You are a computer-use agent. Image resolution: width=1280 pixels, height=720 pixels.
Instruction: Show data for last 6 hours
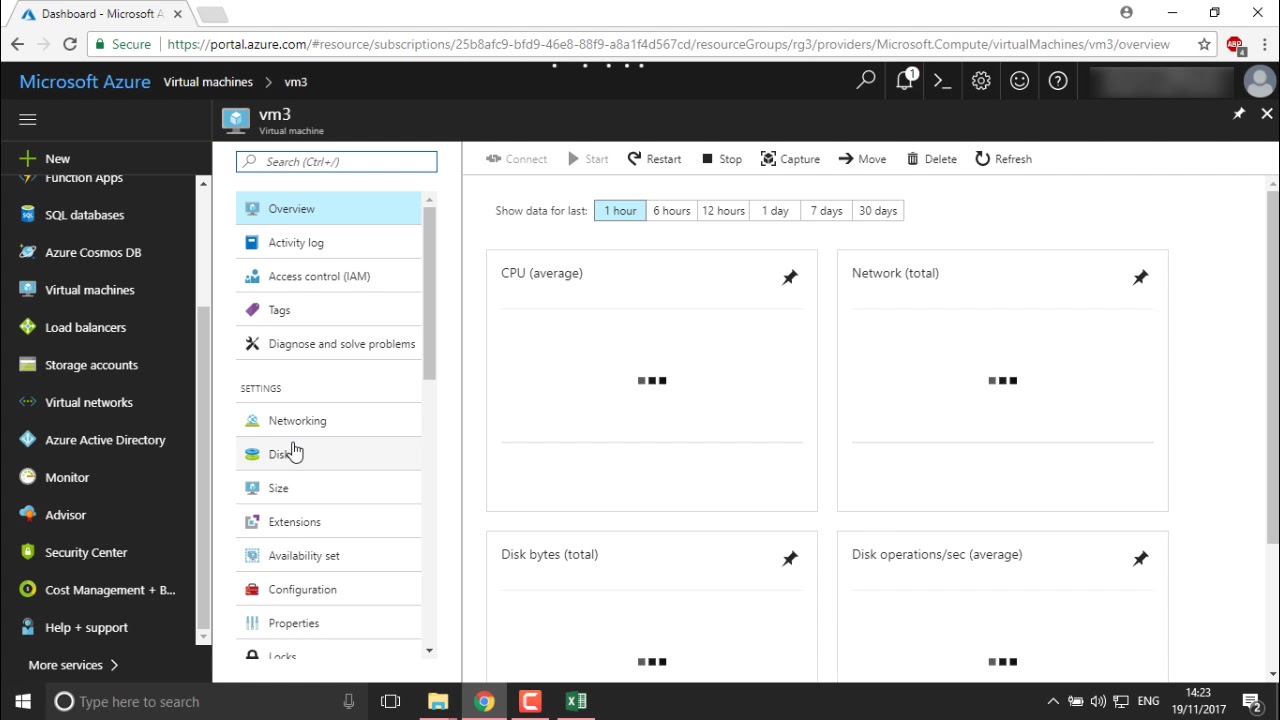tap(672, 211)
